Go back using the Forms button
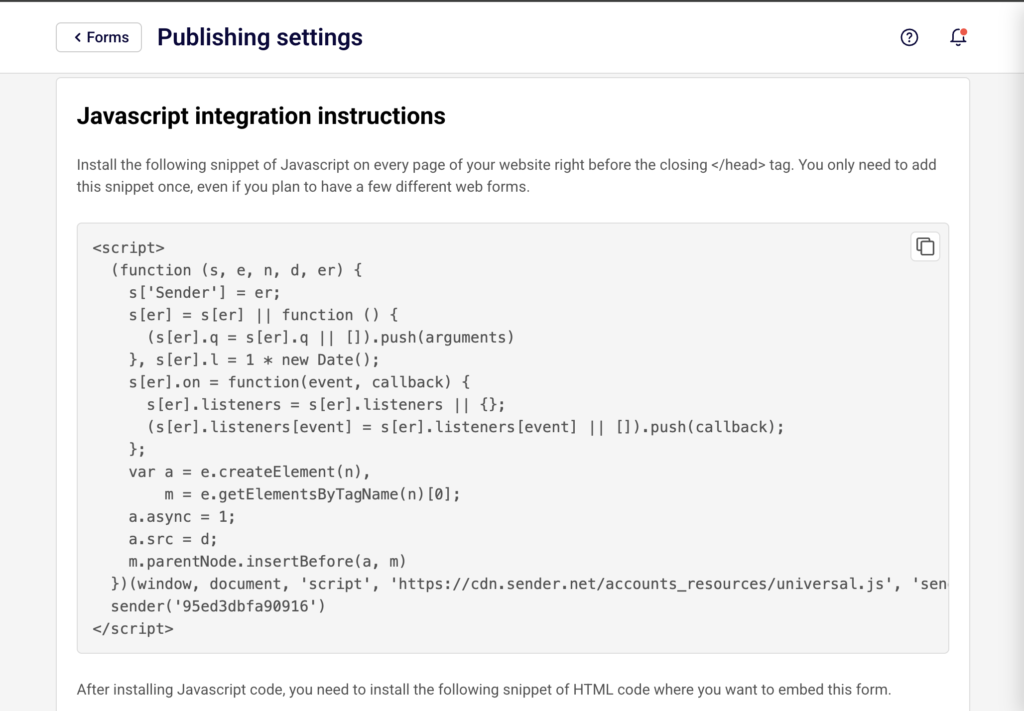The image size is (1024, 711). click(99, 37)
